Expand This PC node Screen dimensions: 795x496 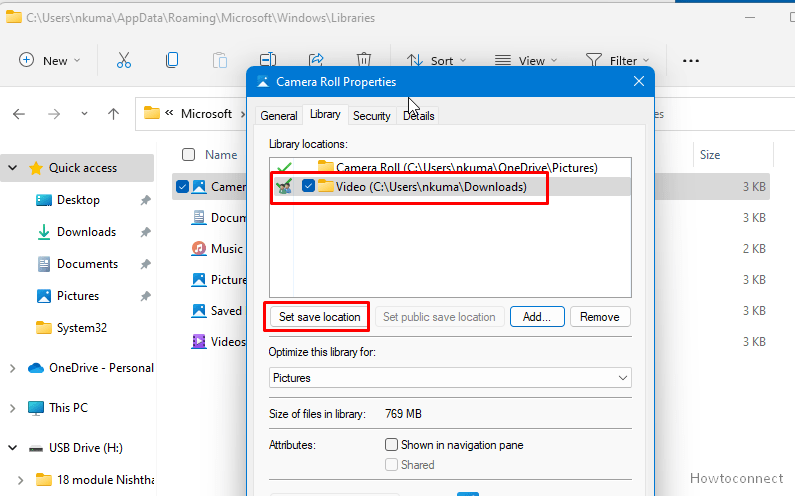click(x=13, y=408)
